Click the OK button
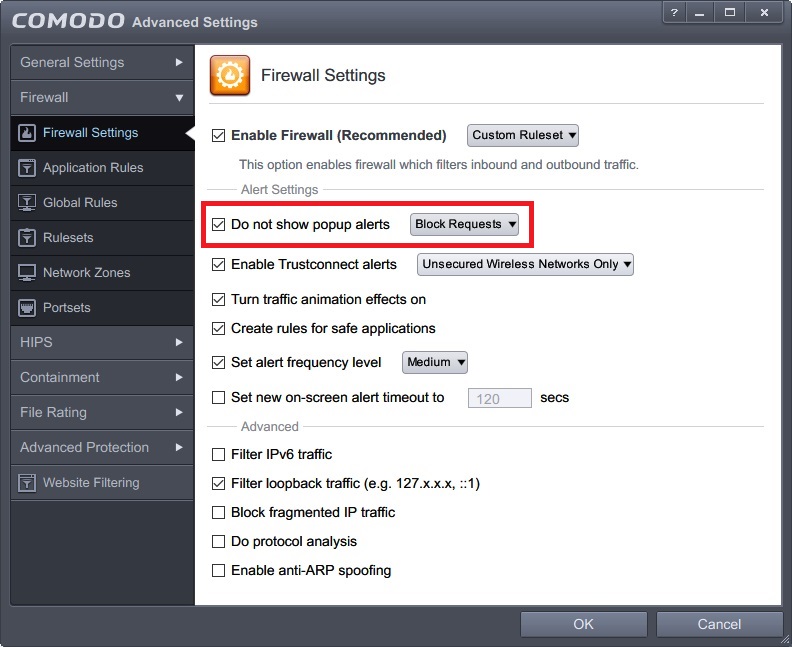 [583, 624]
